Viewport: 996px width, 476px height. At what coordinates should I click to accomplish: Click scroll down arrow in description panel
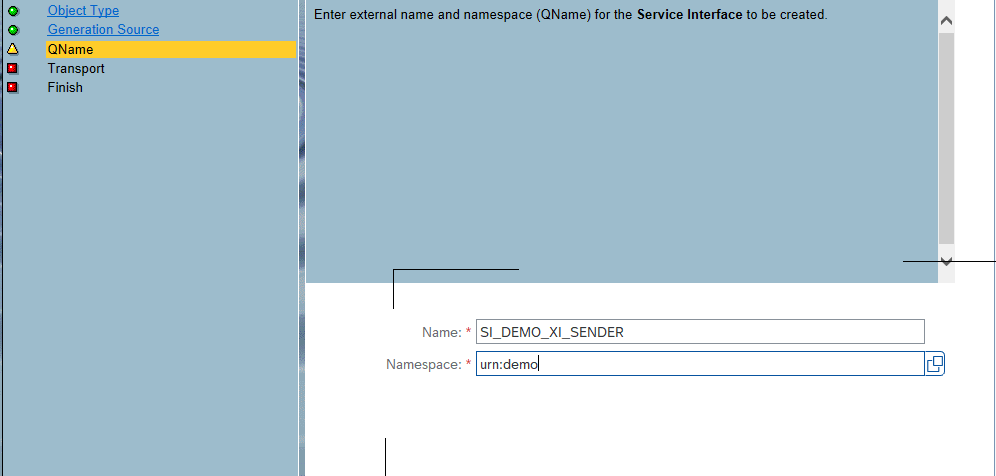pos(946,261)
